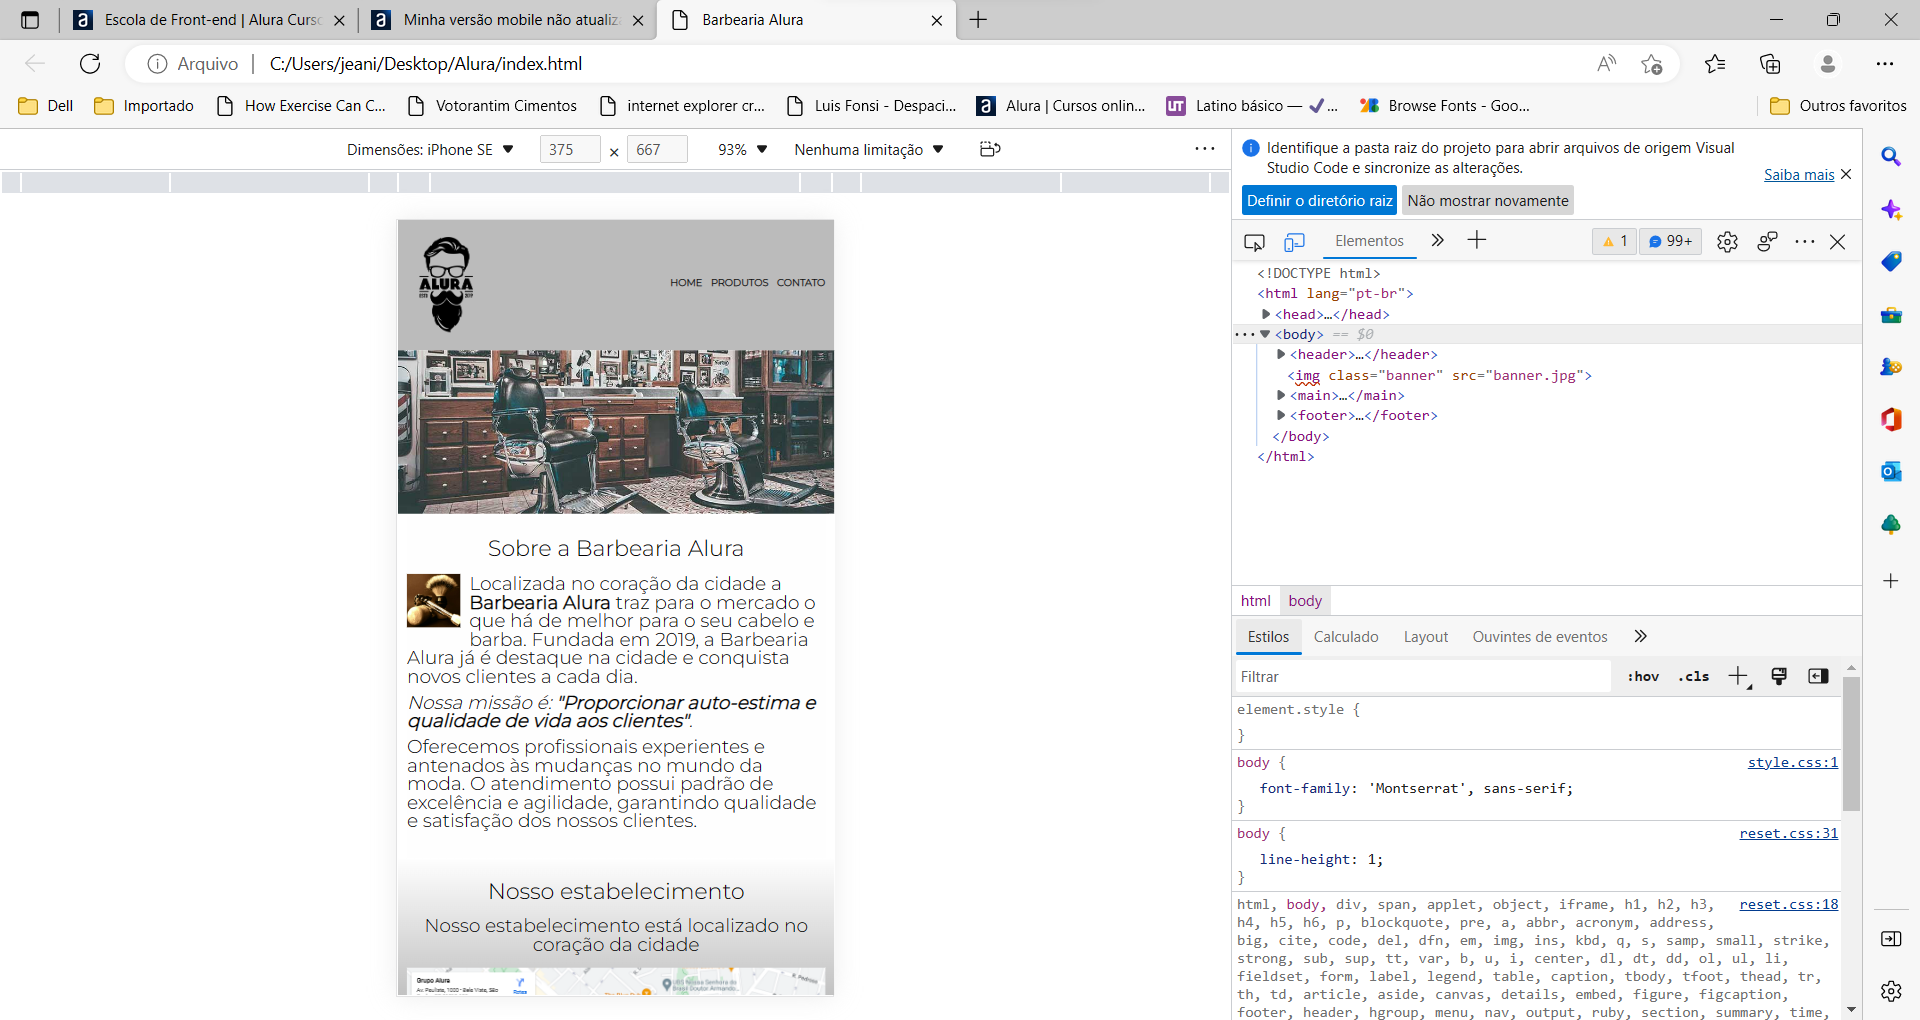Click the Filtrar styles filter field

[x=1424, y=677]
